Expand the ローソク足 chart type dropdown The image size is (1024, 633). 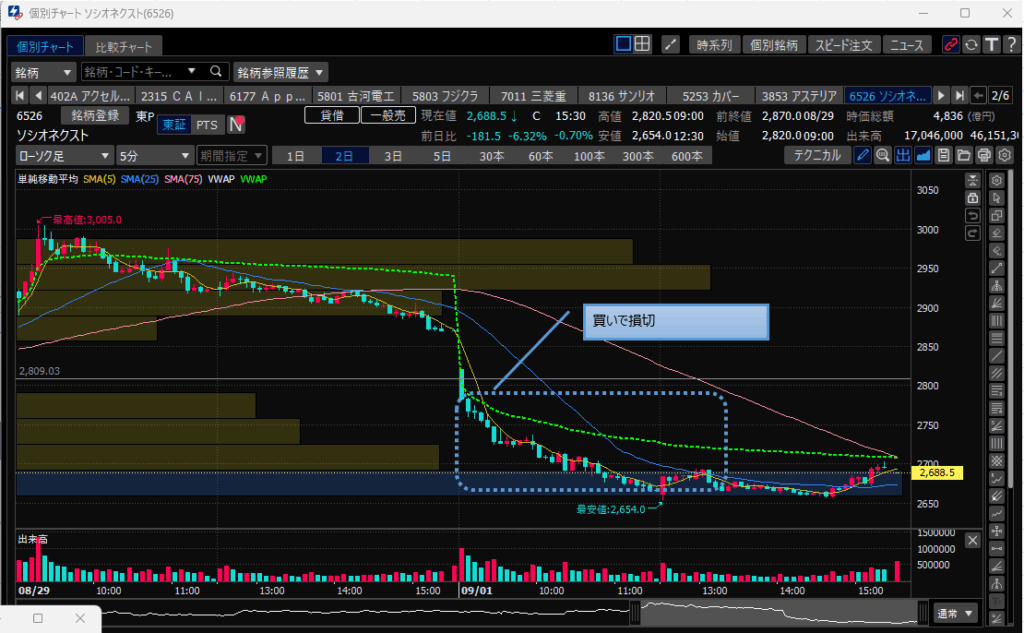[64, 155]
